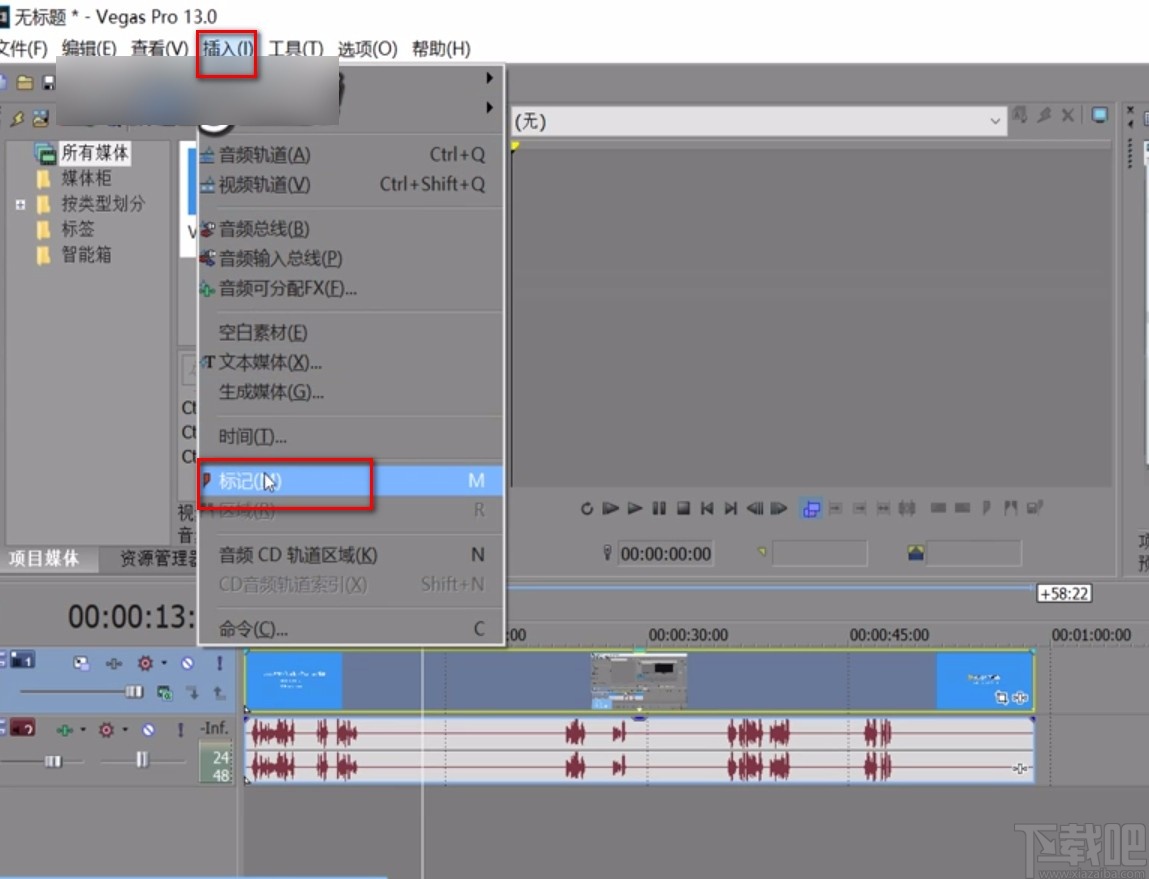Click the field beside the blue-yellow length icon
Screen dimensions: 1149x879
point(974,554)
